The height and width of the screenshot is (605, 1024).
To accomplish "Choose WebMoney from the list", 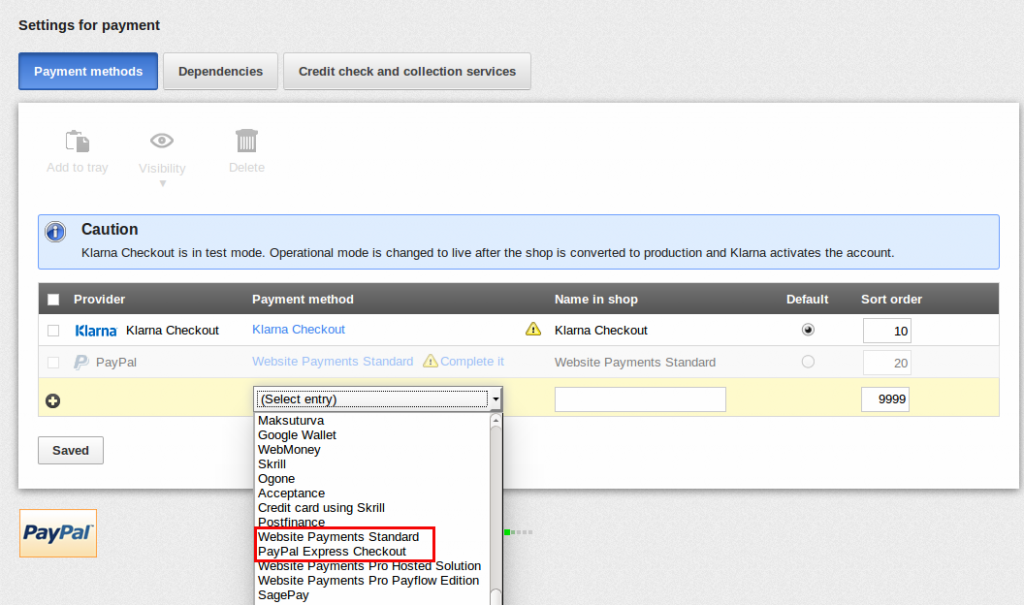I will [289, 450].
